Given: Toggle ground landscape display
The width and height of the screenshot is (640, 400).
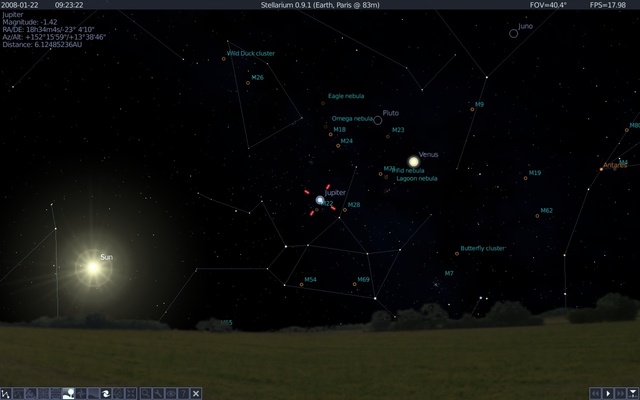Looking at the screenshot, I should tap(68, 393).
